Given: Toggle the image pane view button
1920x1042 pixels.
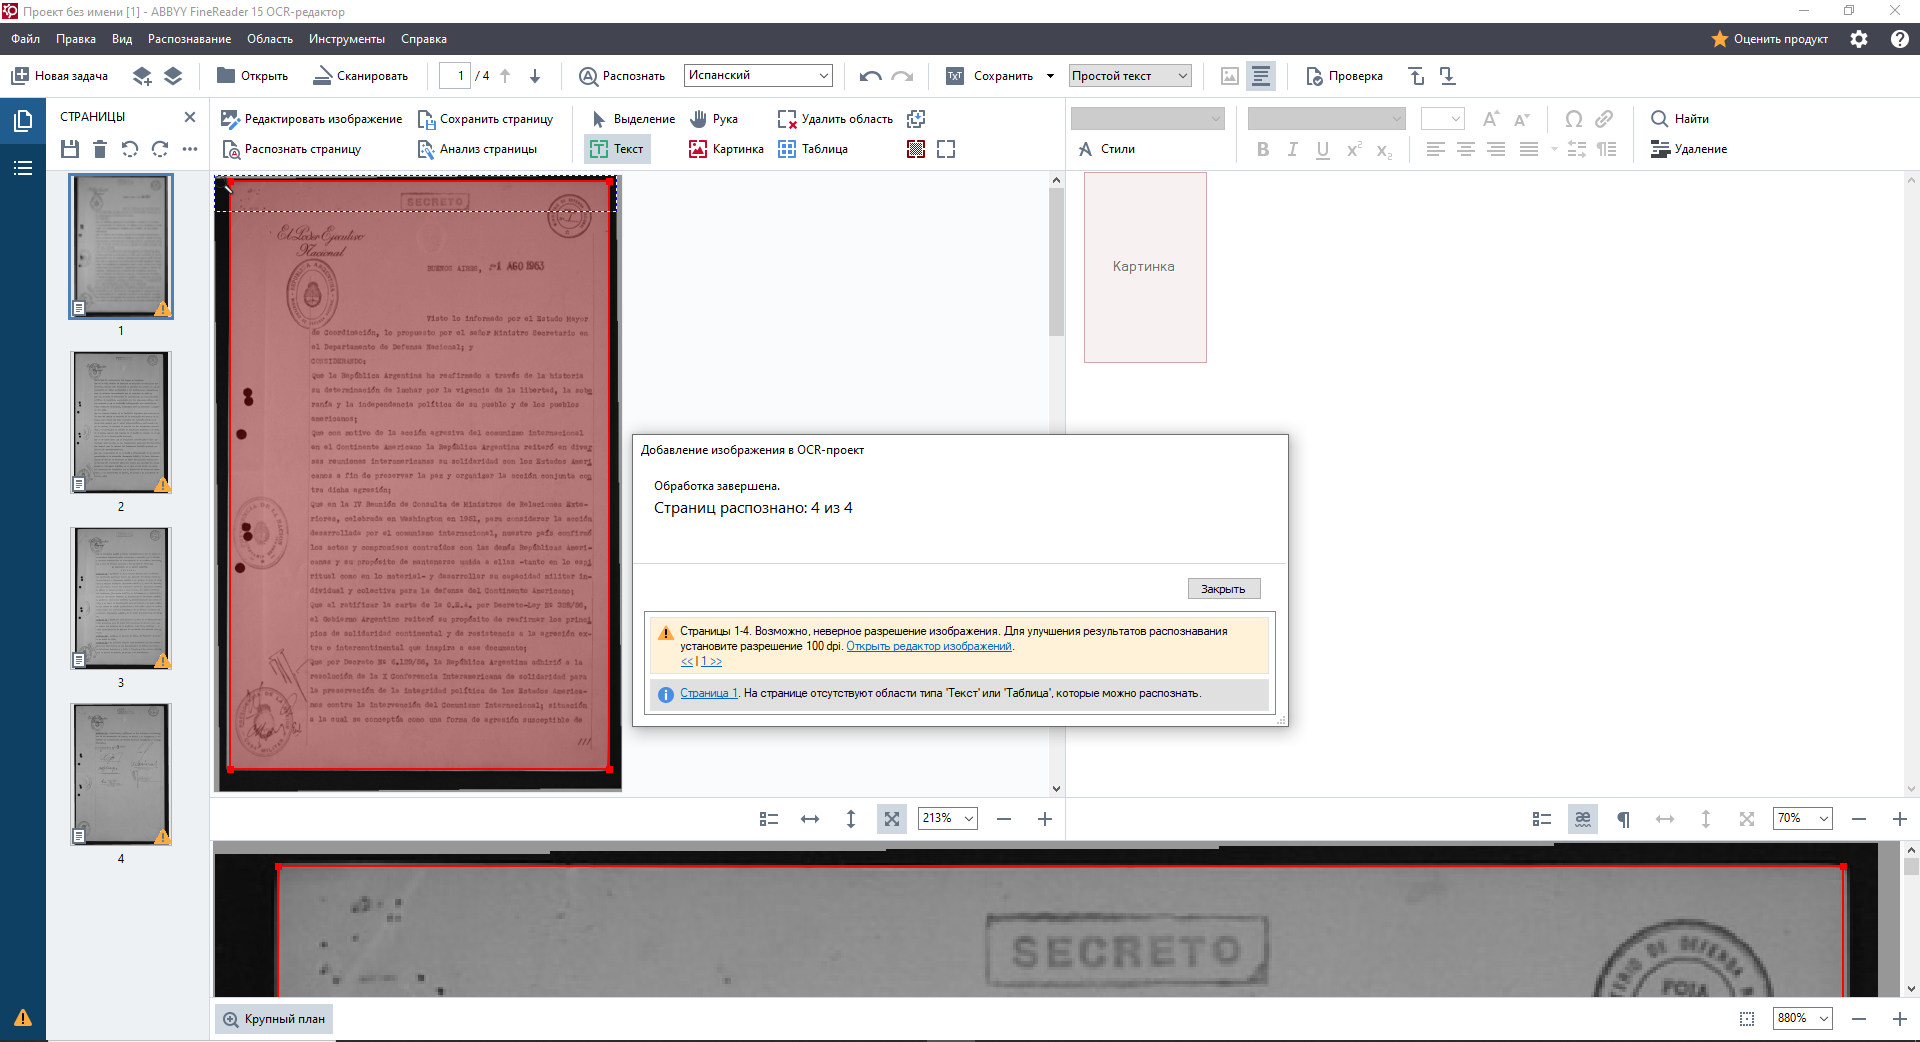Looking at the screenshot, I should (x=1230, y=76).
